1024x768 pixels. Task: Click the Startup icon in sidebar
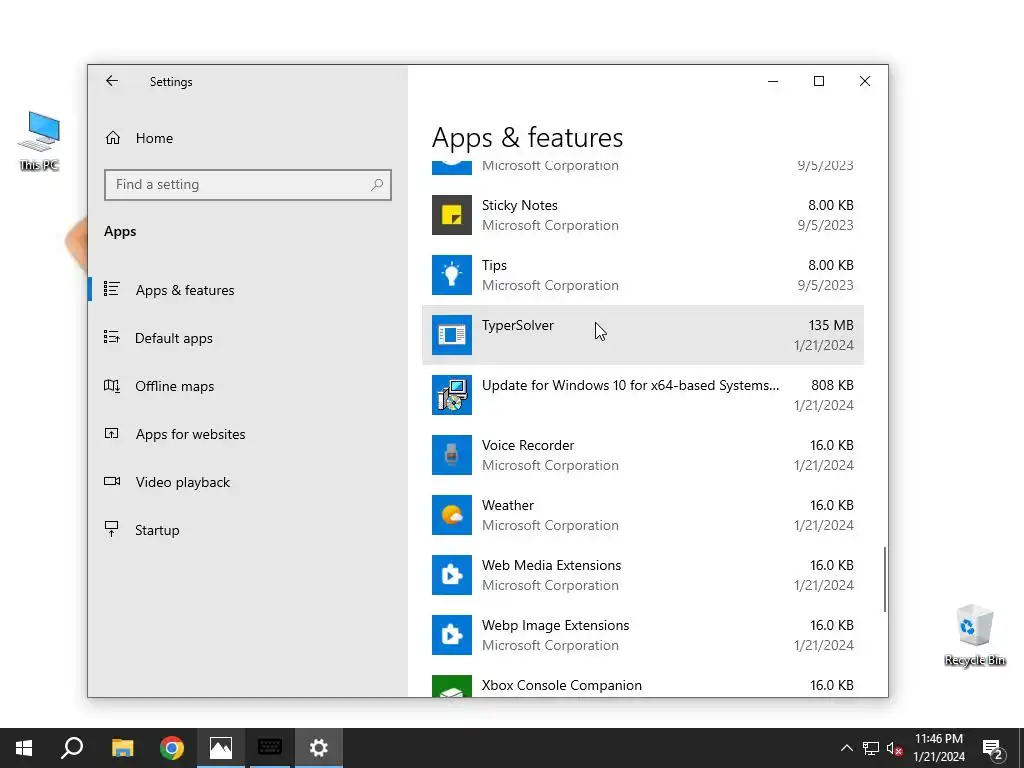112,529
